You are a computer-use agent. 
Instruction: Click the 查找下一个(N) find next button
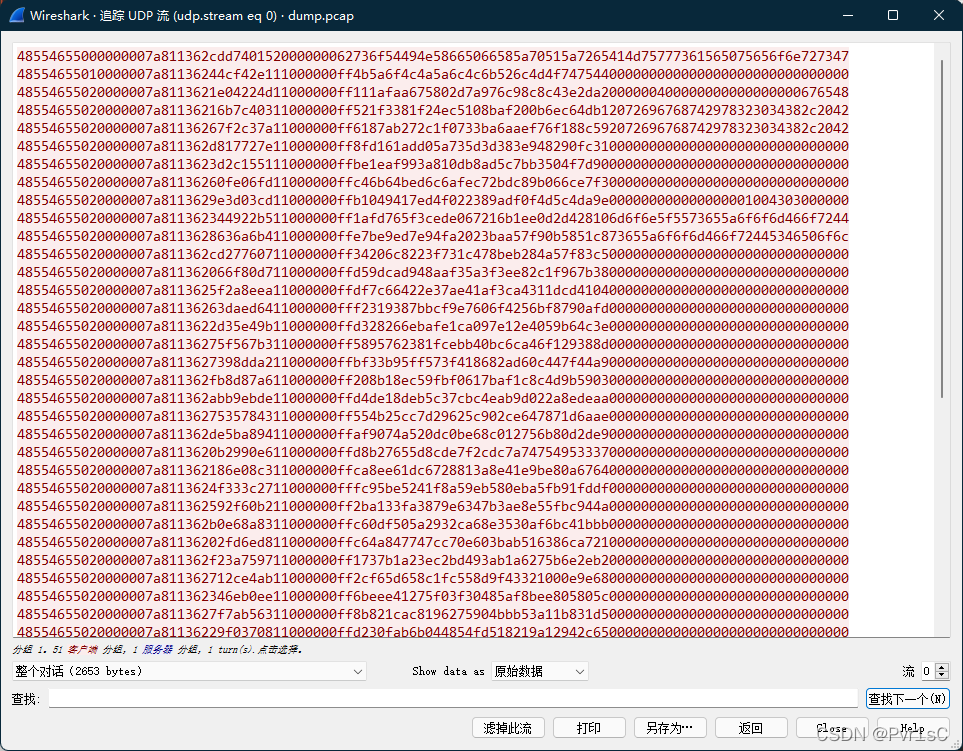(907, 698)
